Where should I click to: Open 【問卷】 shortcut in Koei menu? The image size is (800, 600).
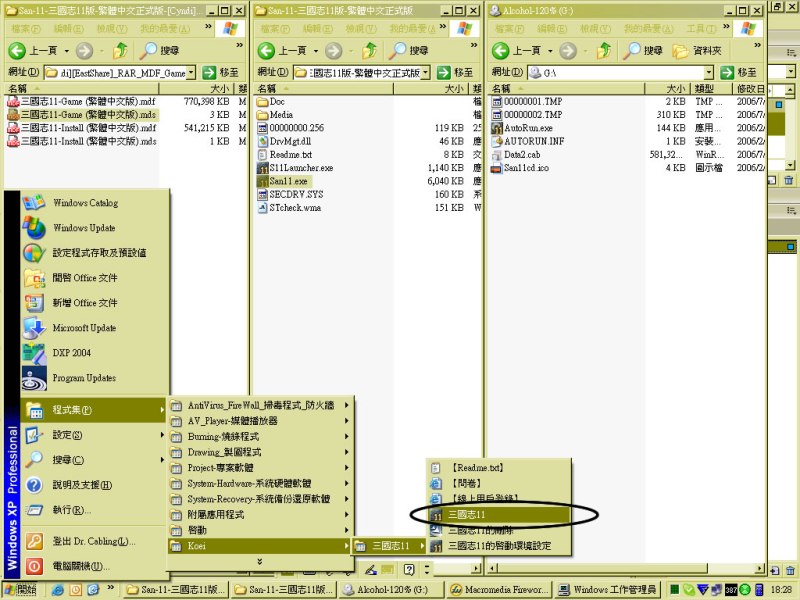[x=498, y=483]
